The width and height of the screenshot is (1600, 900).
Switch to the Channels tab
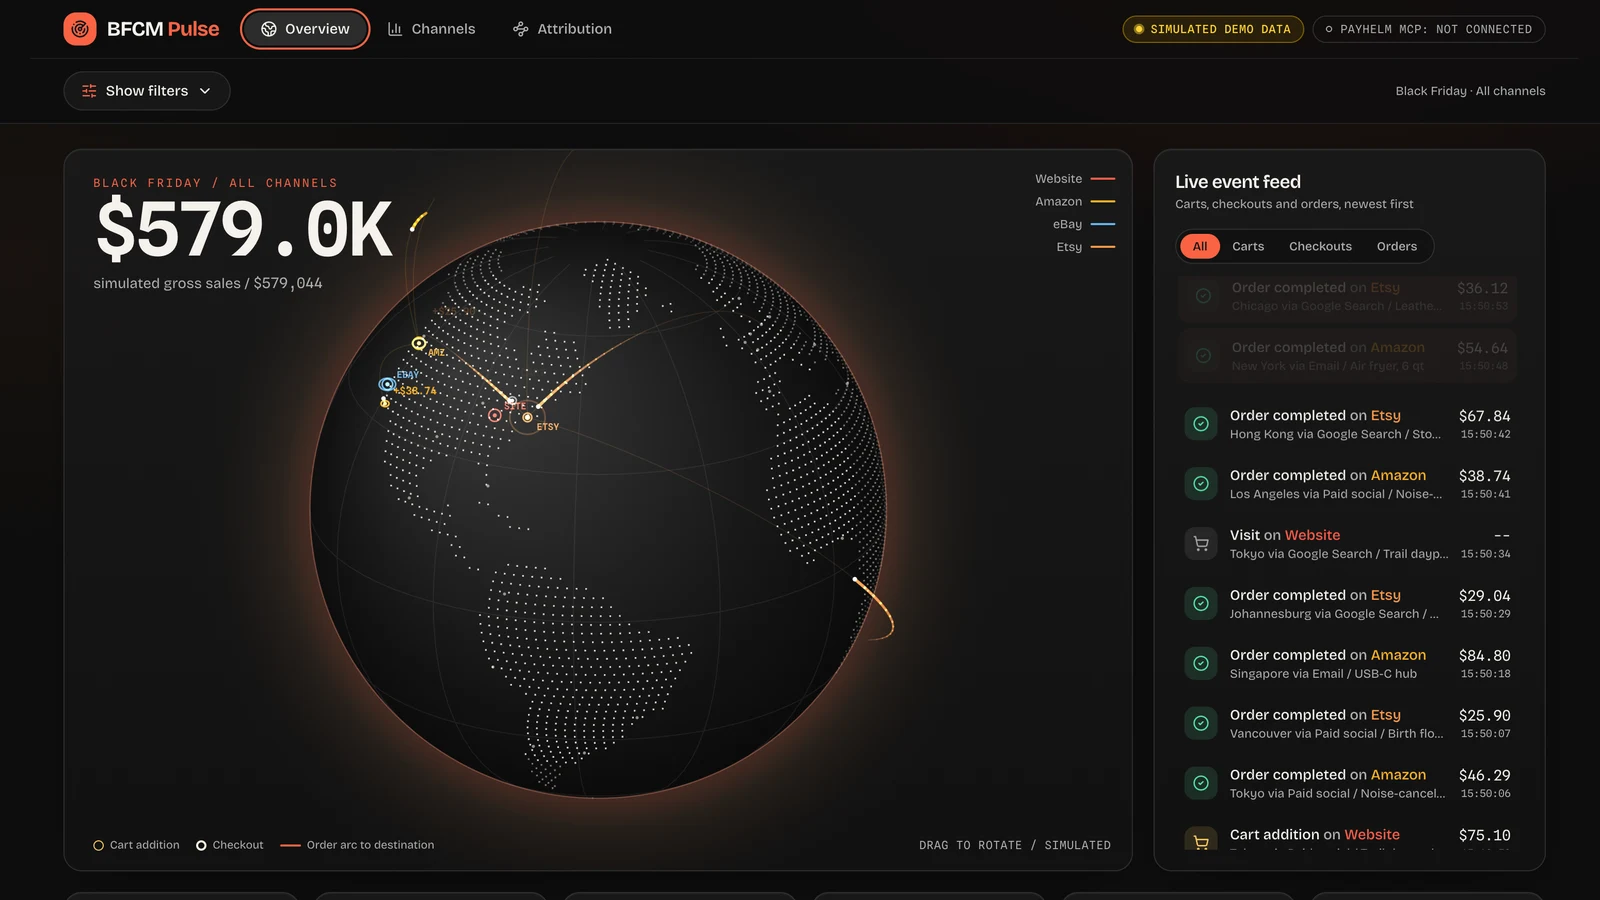[x=431, y=29]
